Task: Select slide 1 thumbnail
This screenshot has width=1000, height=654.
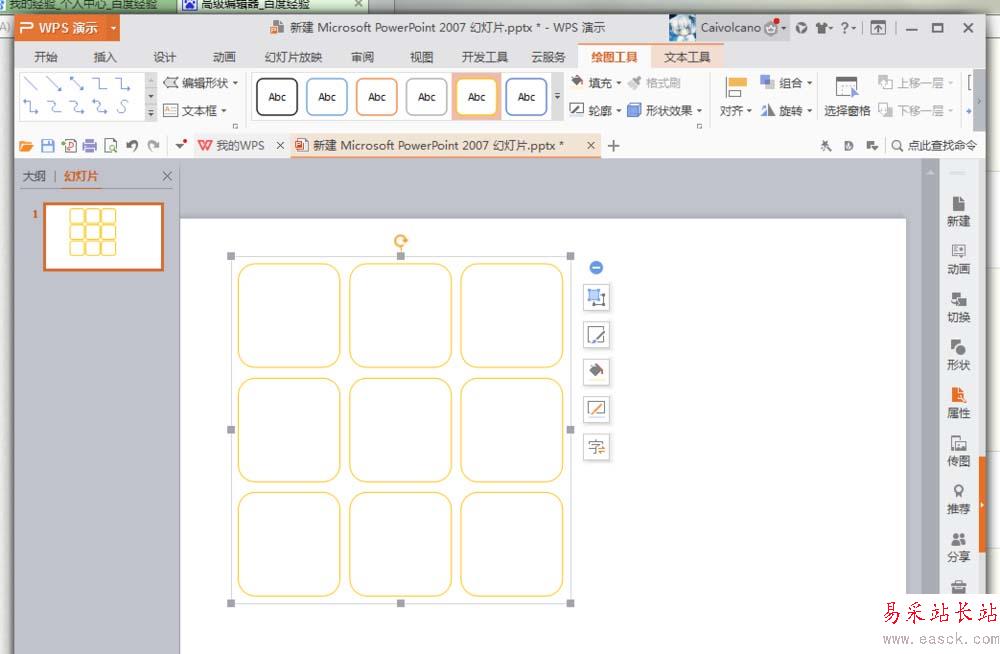Action: (x=103, y=237)
